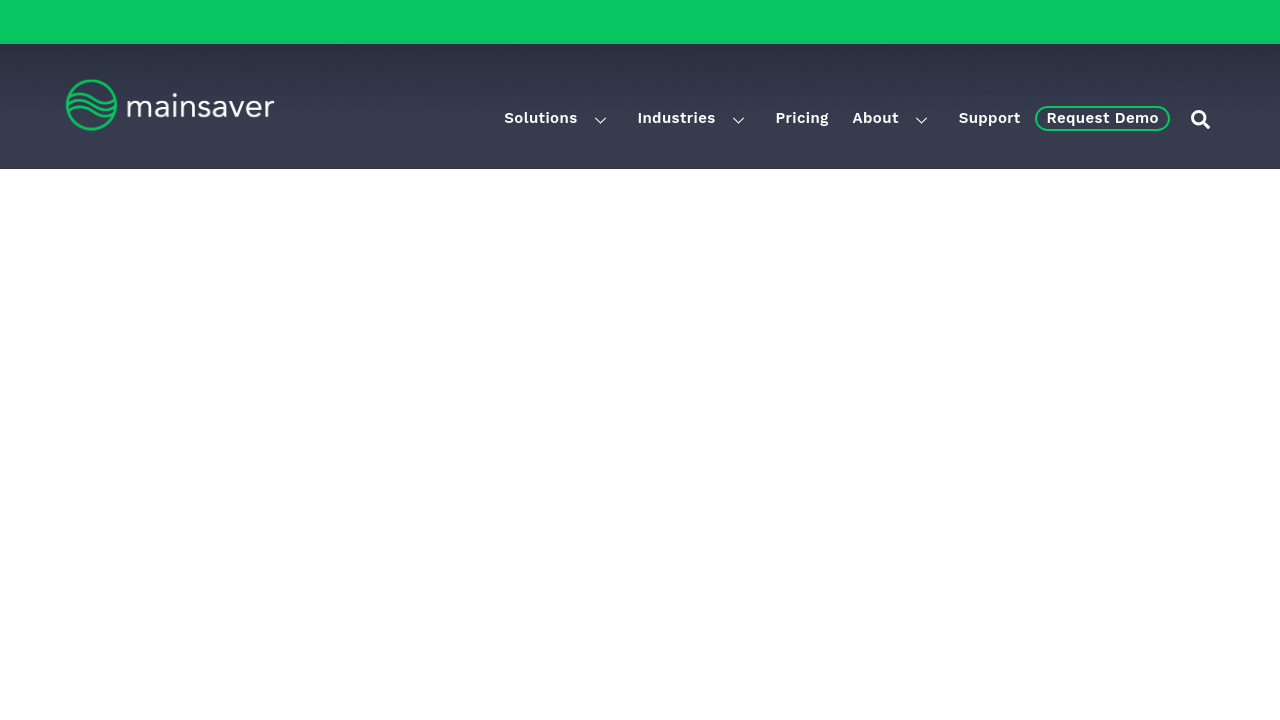Expand the Solutions dropdown chevron
1280x720 pixels.
click(600, 120)
